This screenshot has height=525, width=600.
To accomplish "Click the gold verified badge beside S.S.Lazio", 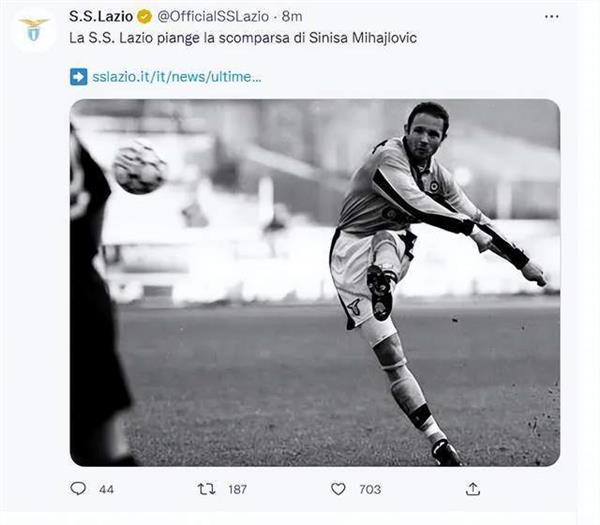I will point(144,17).
